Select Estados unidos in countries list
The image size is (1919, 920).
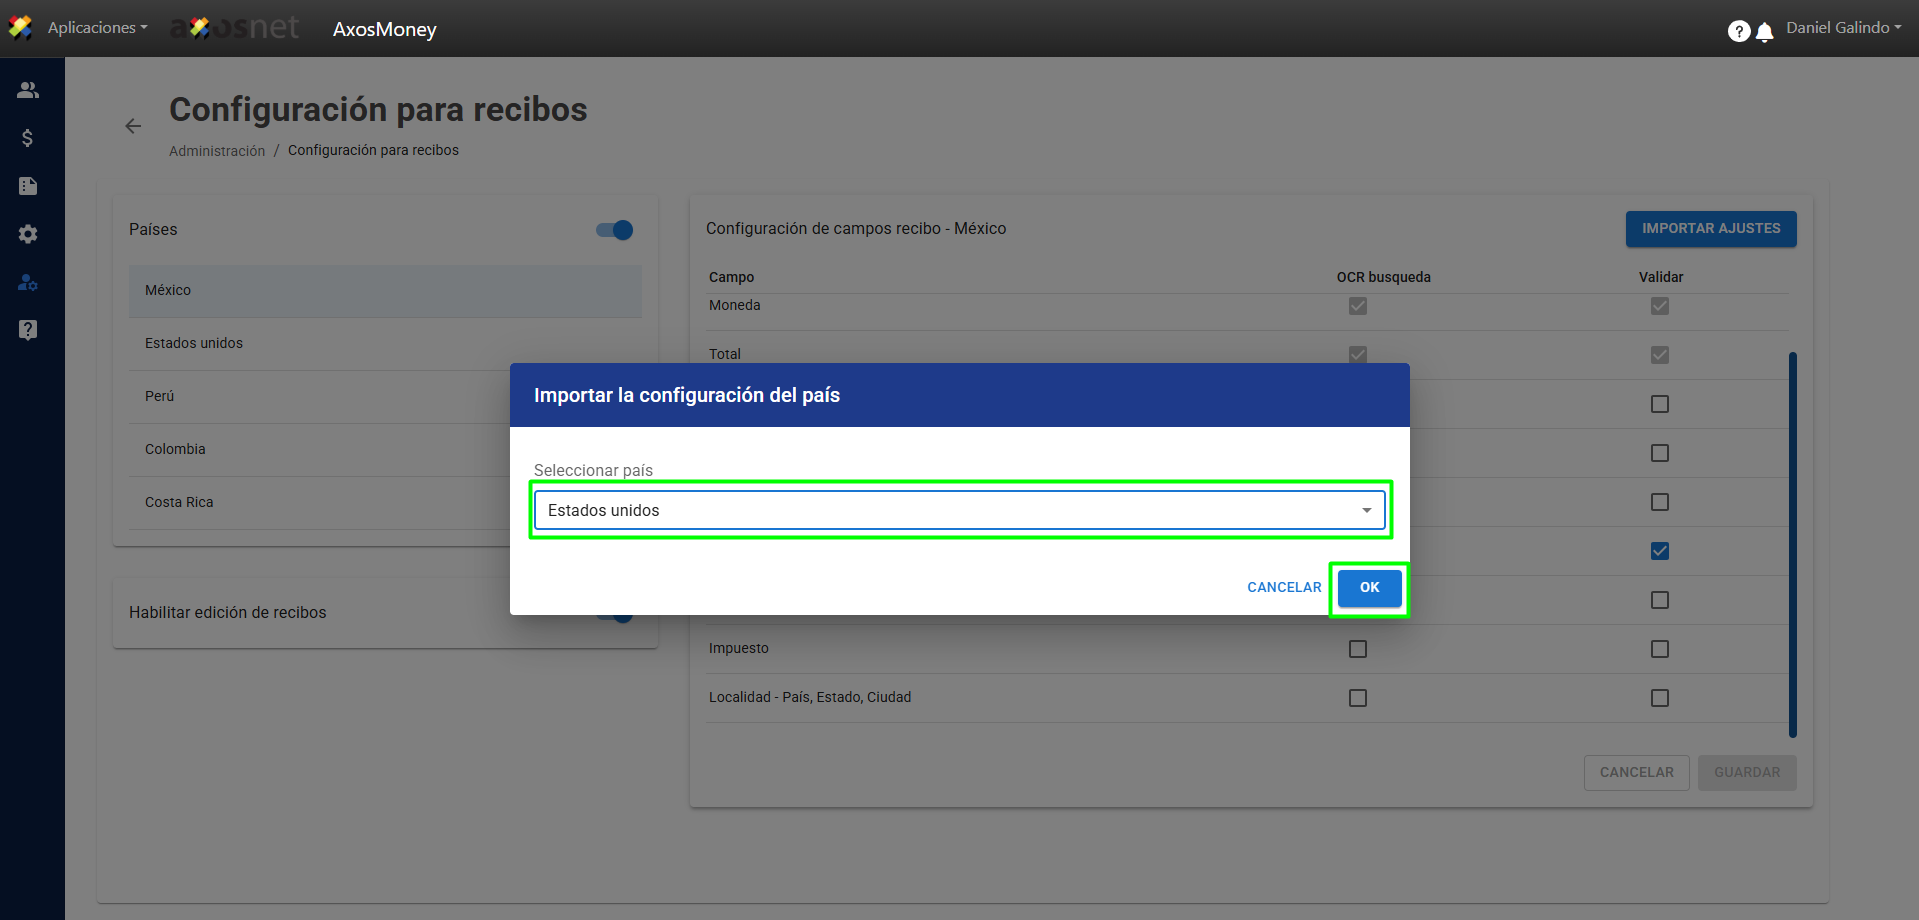pyautogui.click(x=194, y=343)
